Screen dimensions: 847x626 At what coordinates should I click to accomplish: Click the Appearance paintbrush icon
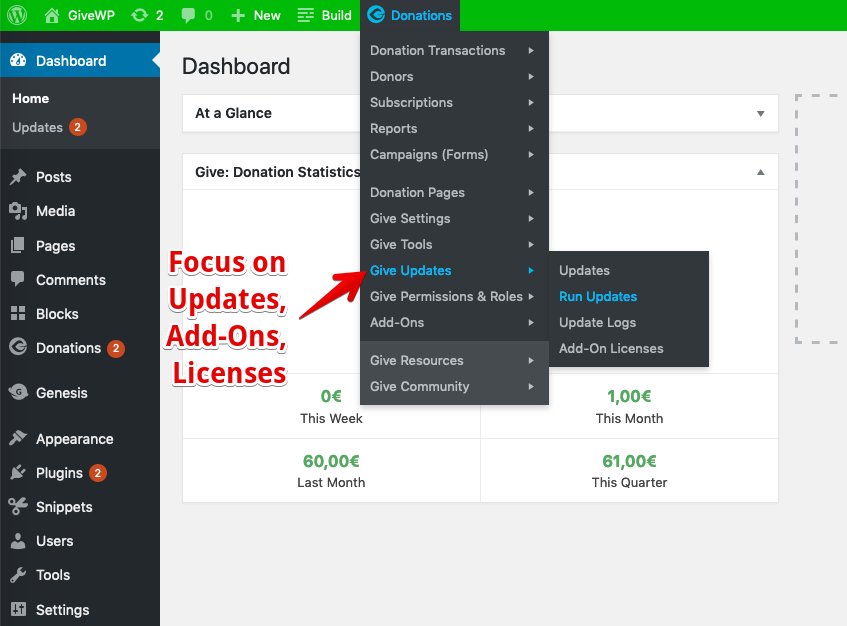click(18, 438)
